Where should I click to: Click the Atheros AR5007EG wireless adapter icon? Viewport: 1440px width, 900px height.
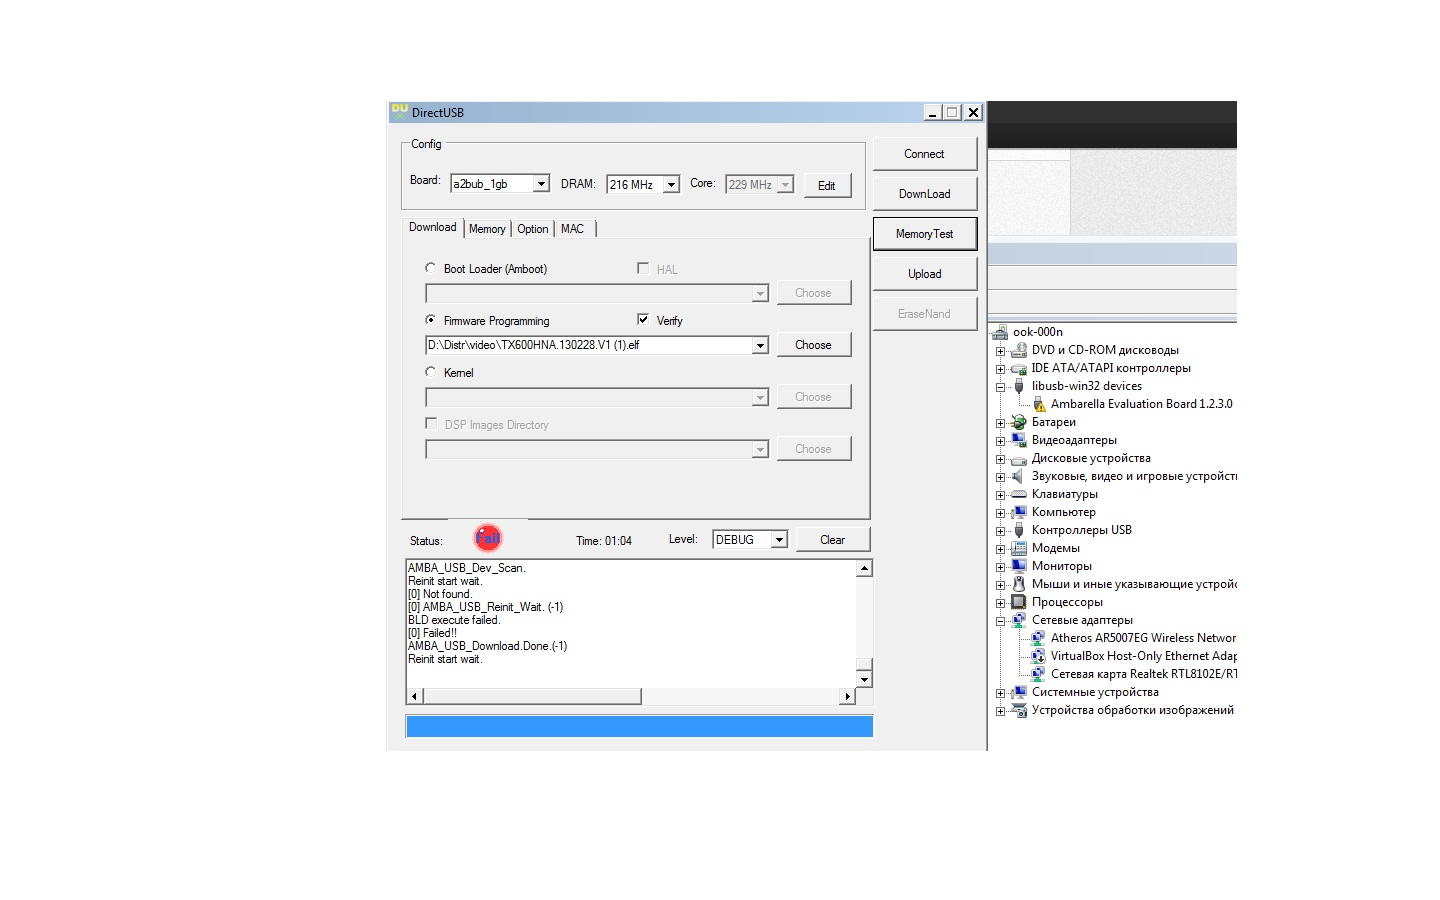(1038, 638)
